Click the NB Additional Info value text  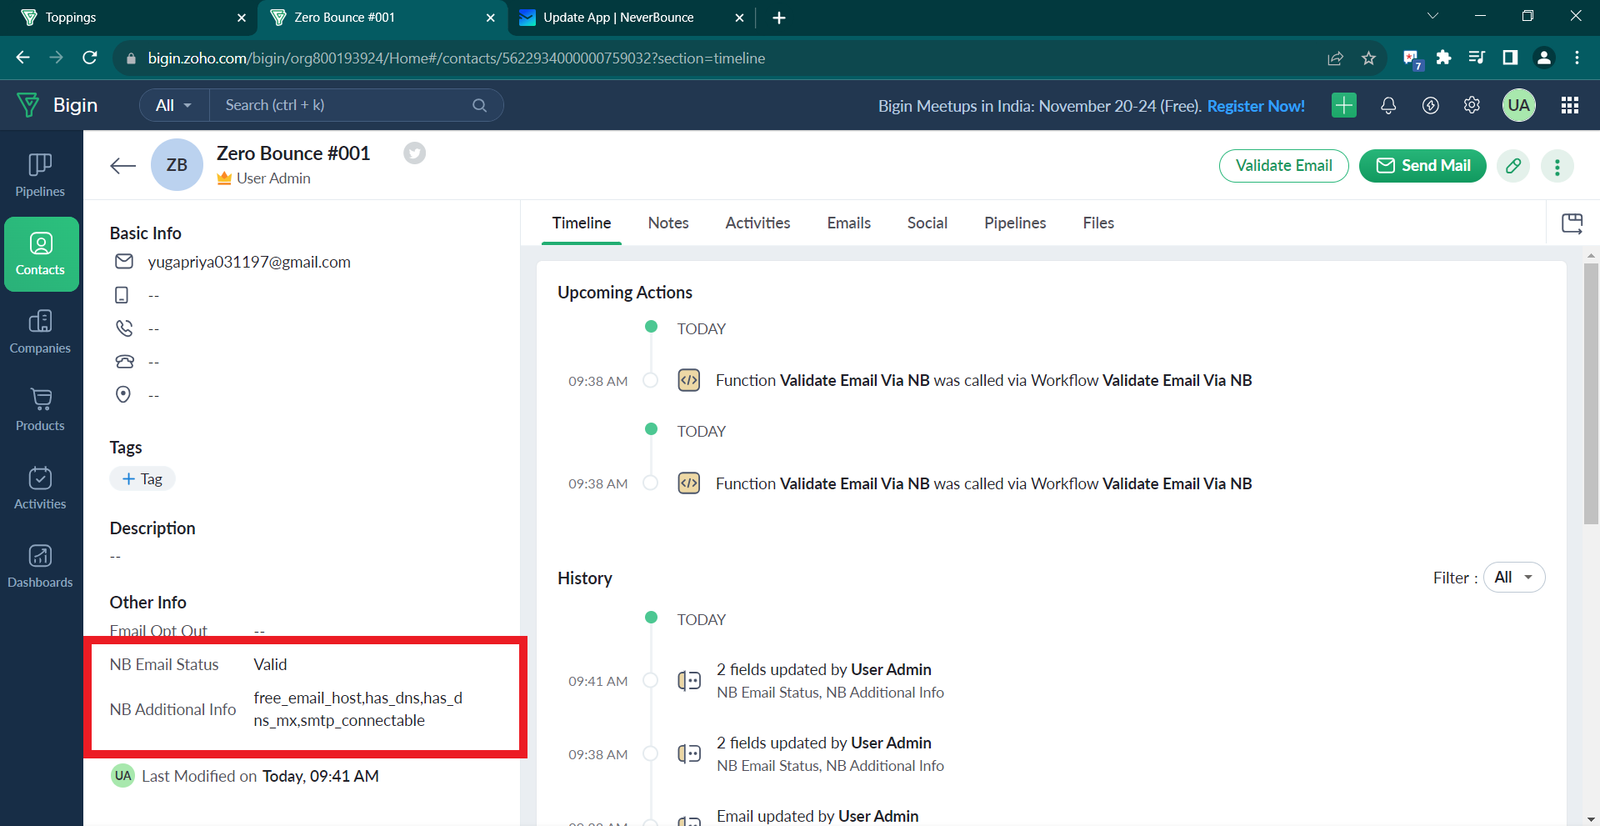pyautogui.click(x=358, y=709)
